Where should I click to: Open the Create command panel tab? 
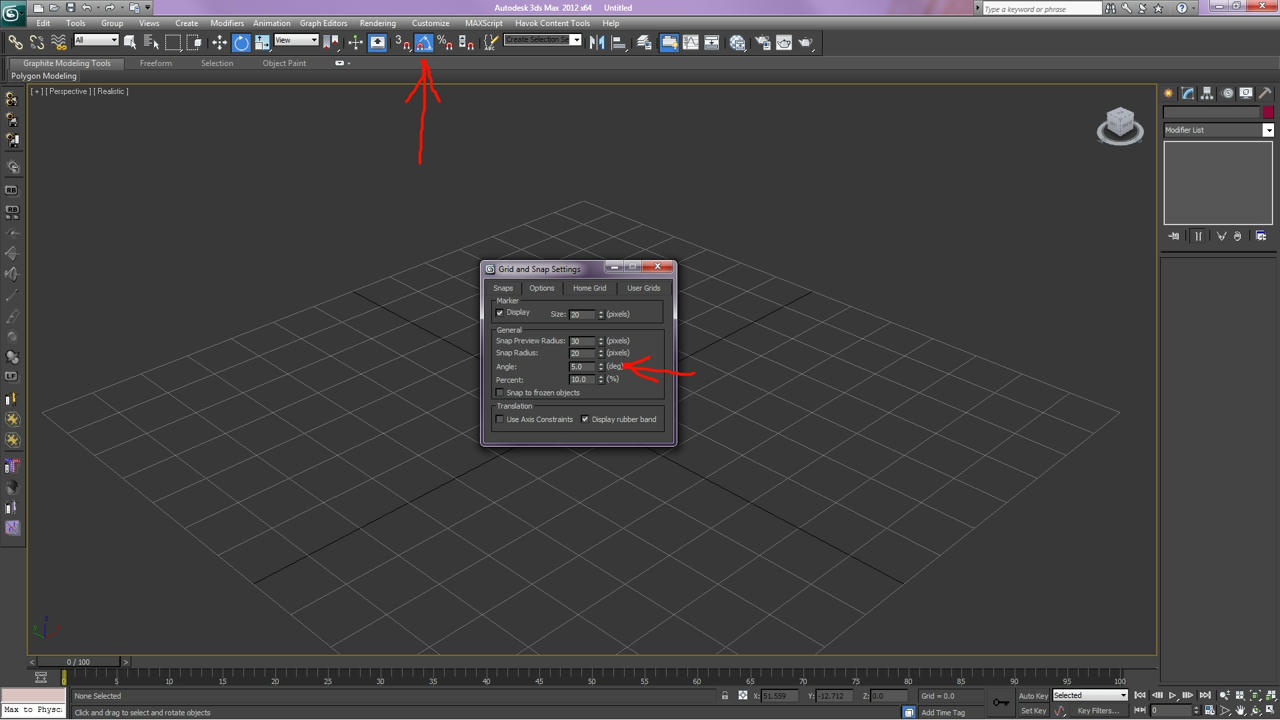point(1168,93)
